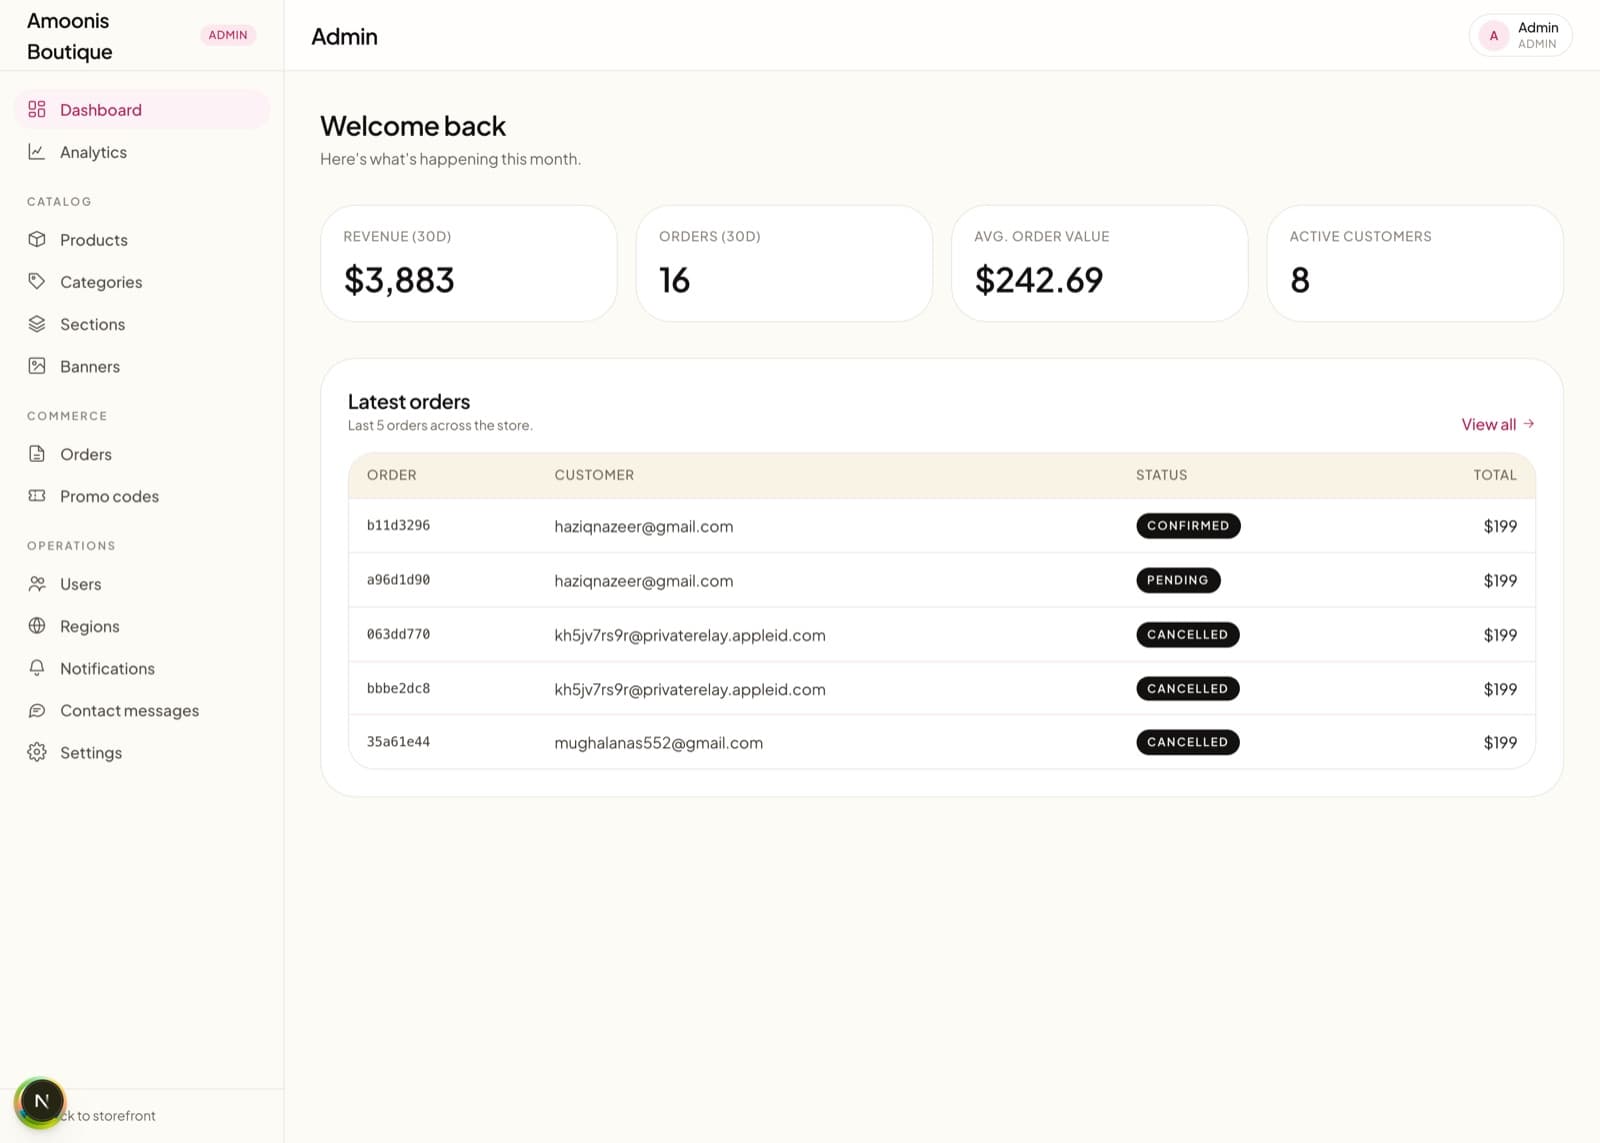Select order b11d3296
Viewport: 1600px width, 1143px height.
tap(398, 525)
